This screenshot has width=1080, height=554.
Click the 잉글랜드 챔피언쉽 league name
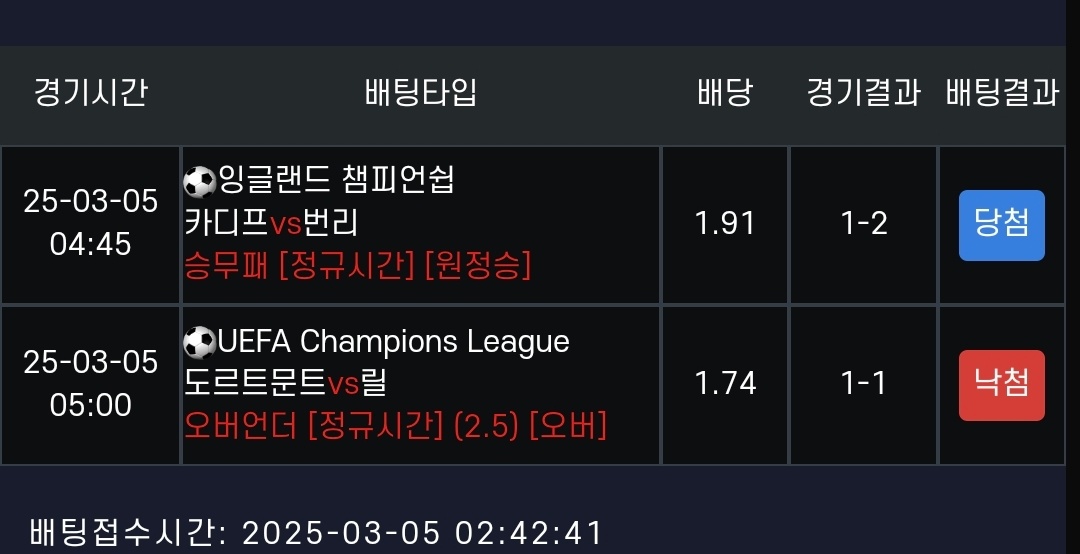[336, 181]
